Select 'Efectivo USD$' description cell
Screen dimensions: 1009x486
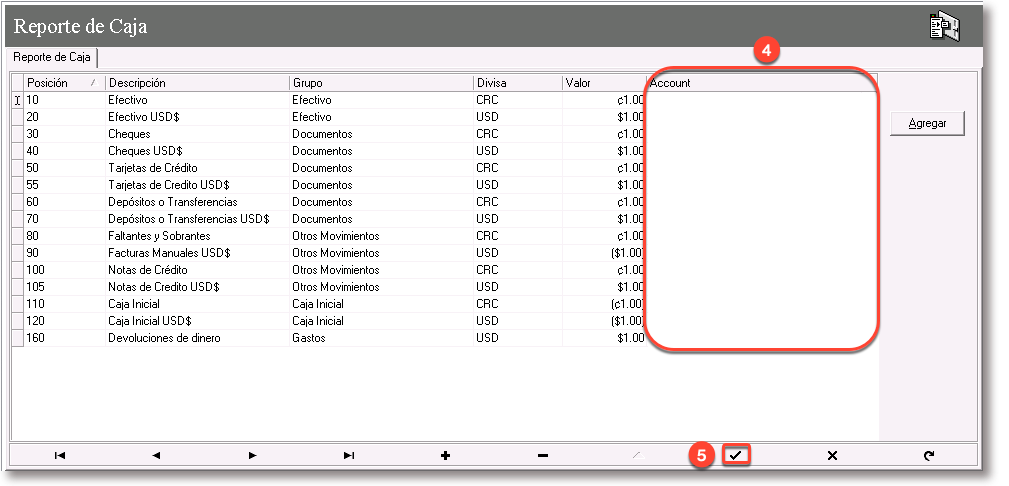(198, 117)
